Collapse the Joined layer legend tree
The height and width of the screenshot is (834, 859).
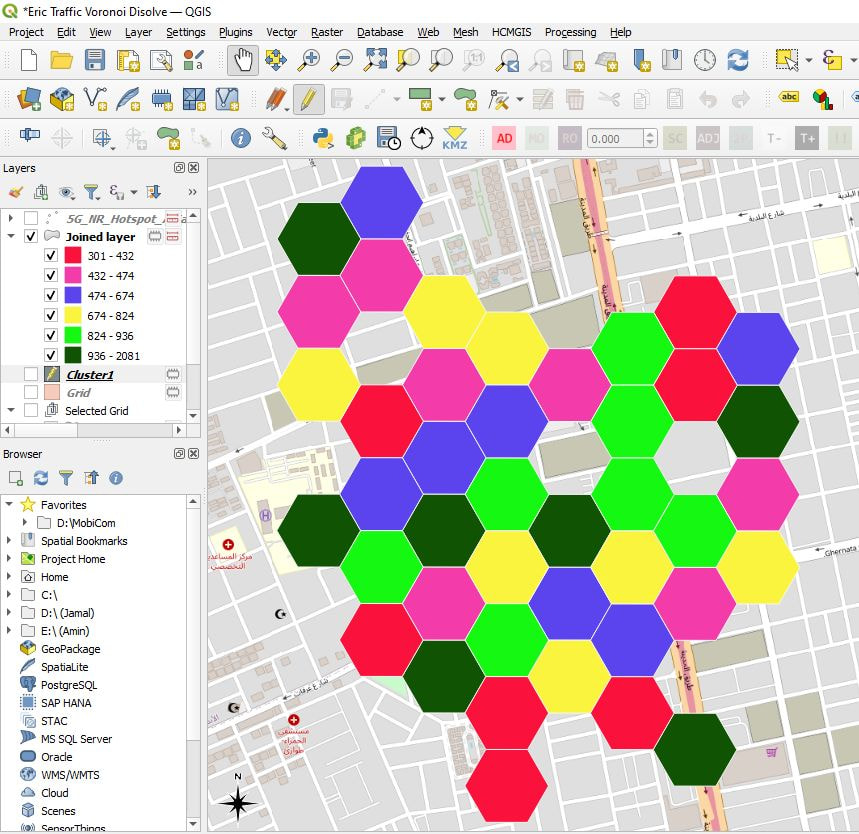(11, 237)
